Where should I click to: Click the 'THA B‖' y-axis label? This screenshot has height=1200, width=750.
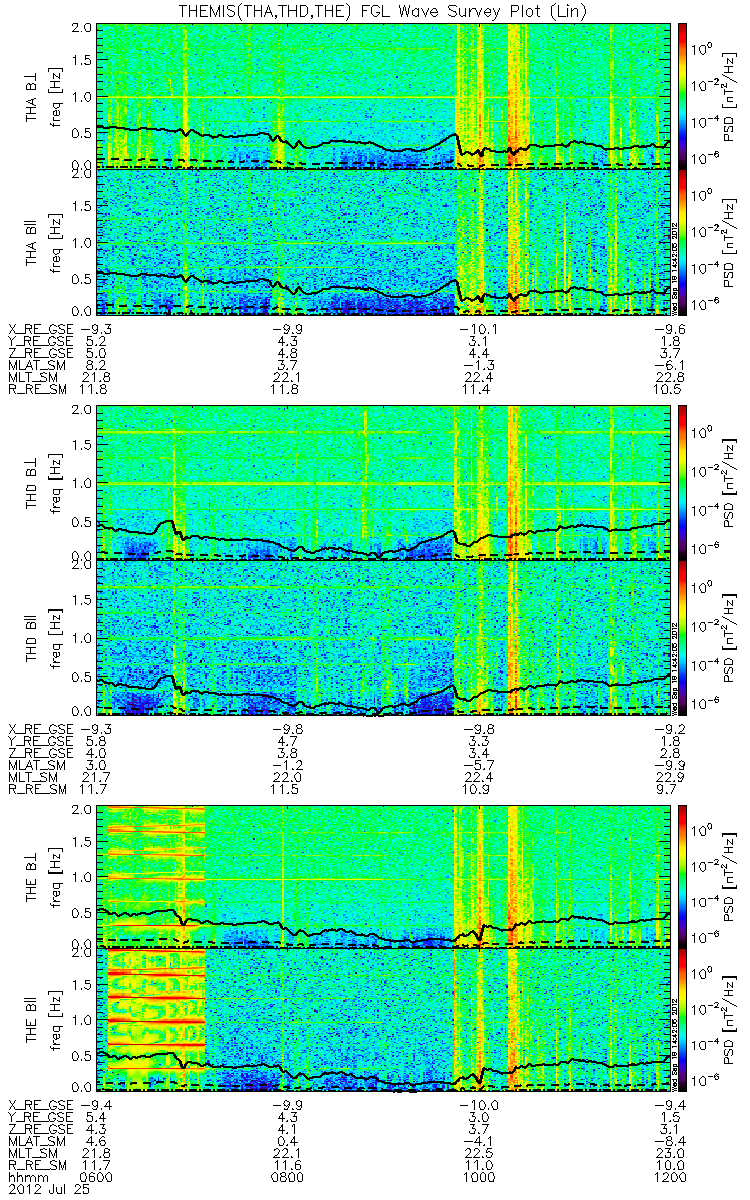coord(32,243)
